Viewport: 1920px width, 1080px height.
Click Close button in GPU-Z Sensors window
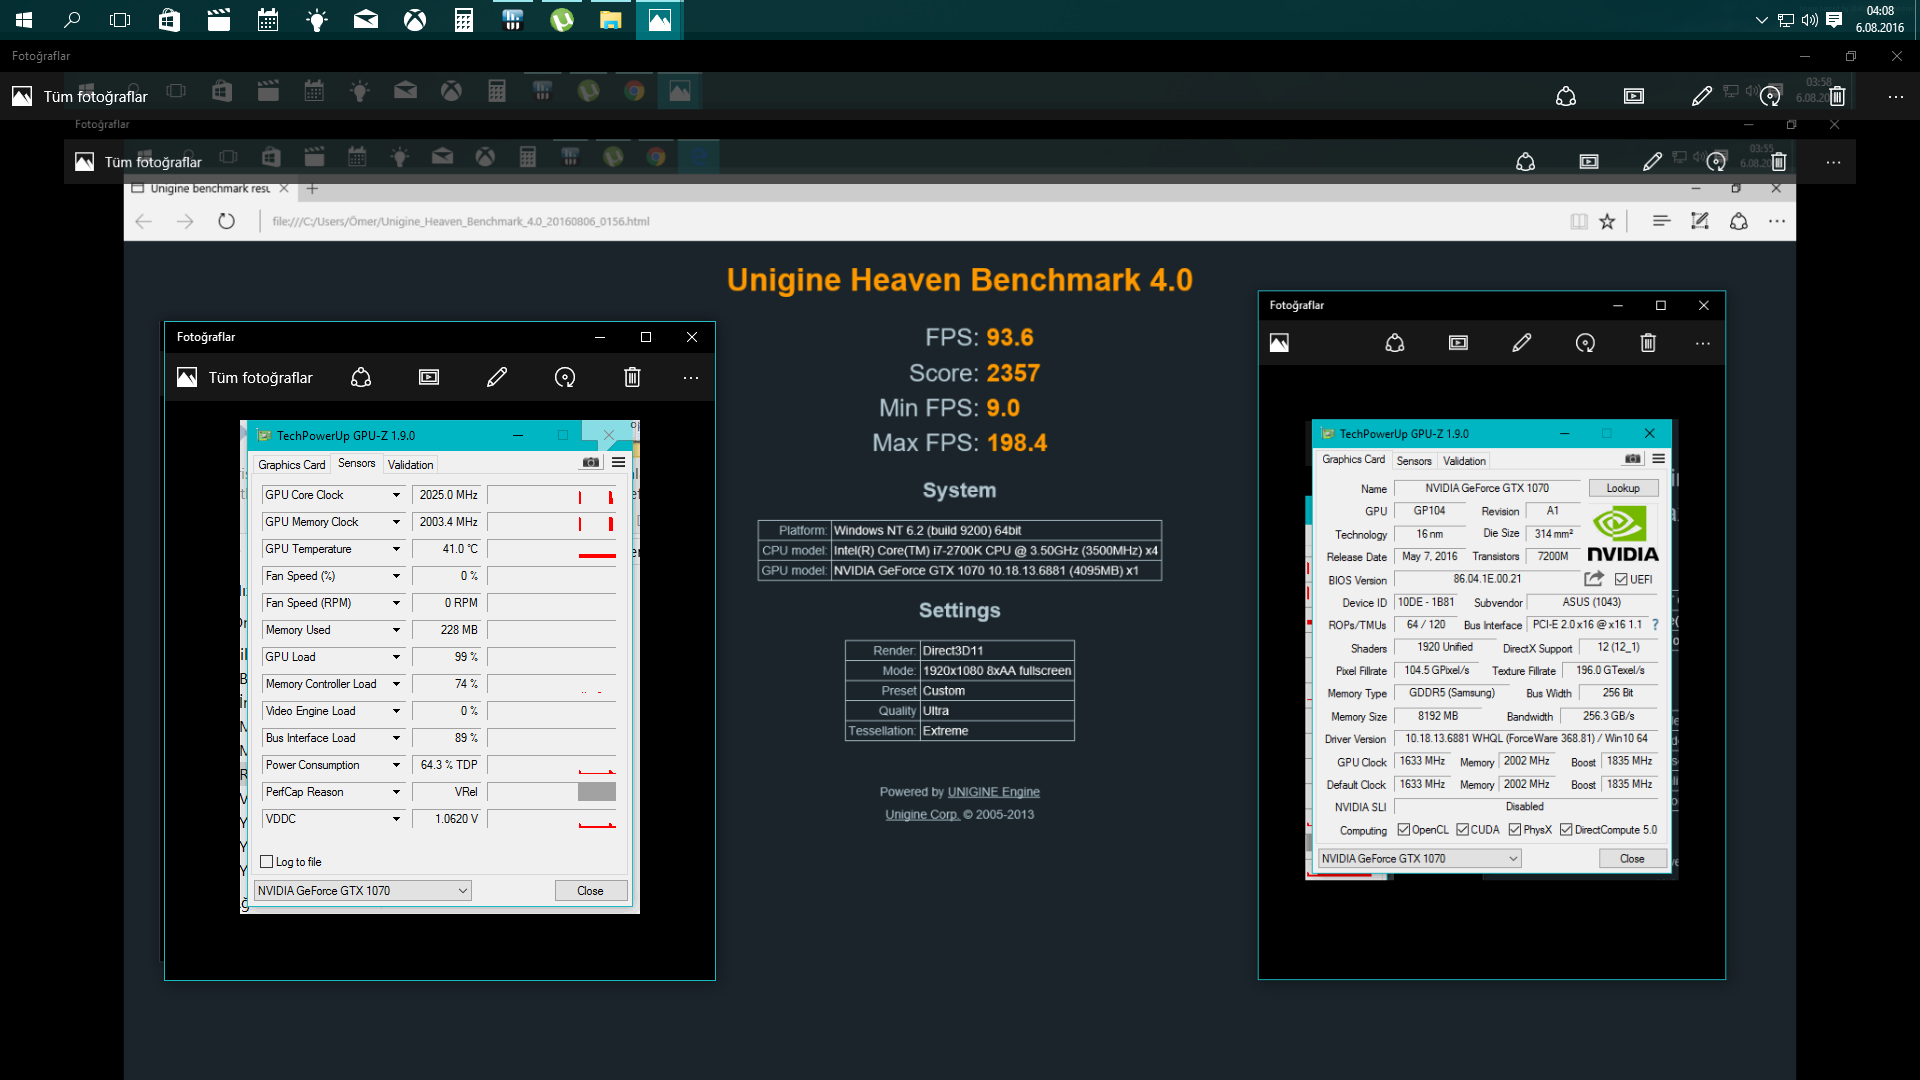pyautogui.click(x=590, y=891)
